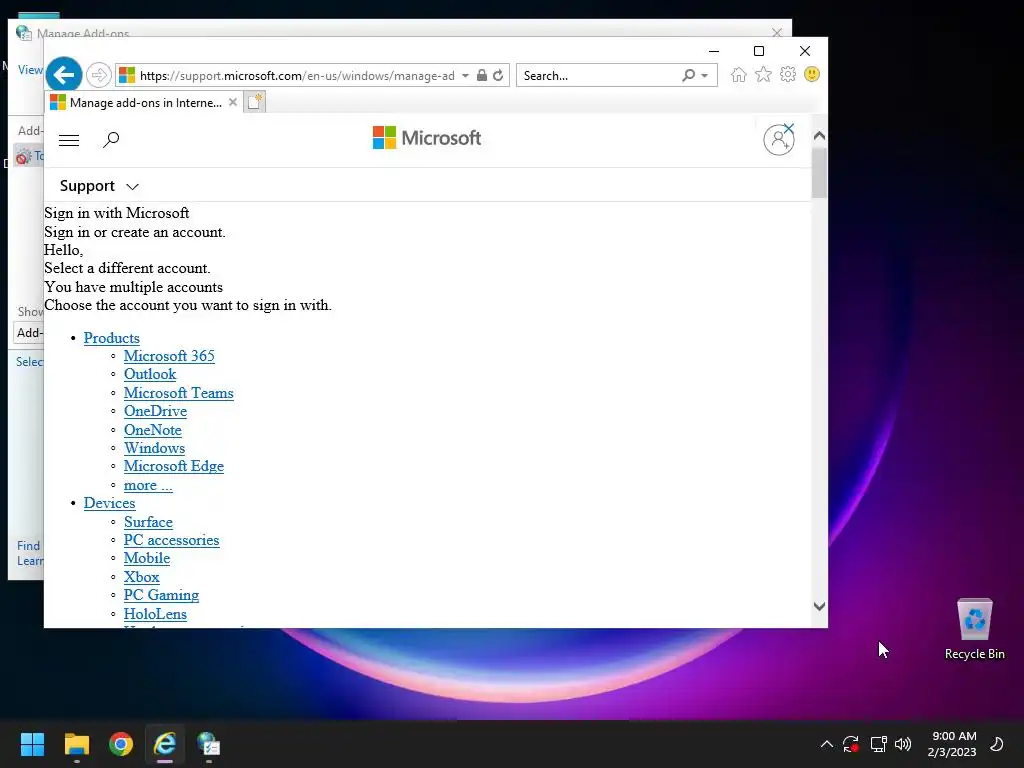Open the HoloLens link
The image size is (1024, 768).
155,614
